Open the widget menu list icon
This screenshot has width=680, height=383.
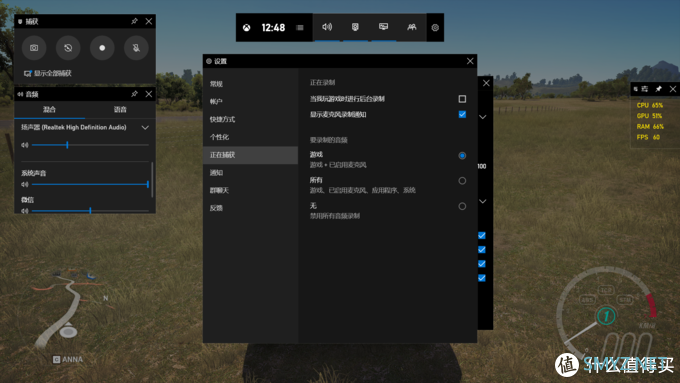pos(300,27)
